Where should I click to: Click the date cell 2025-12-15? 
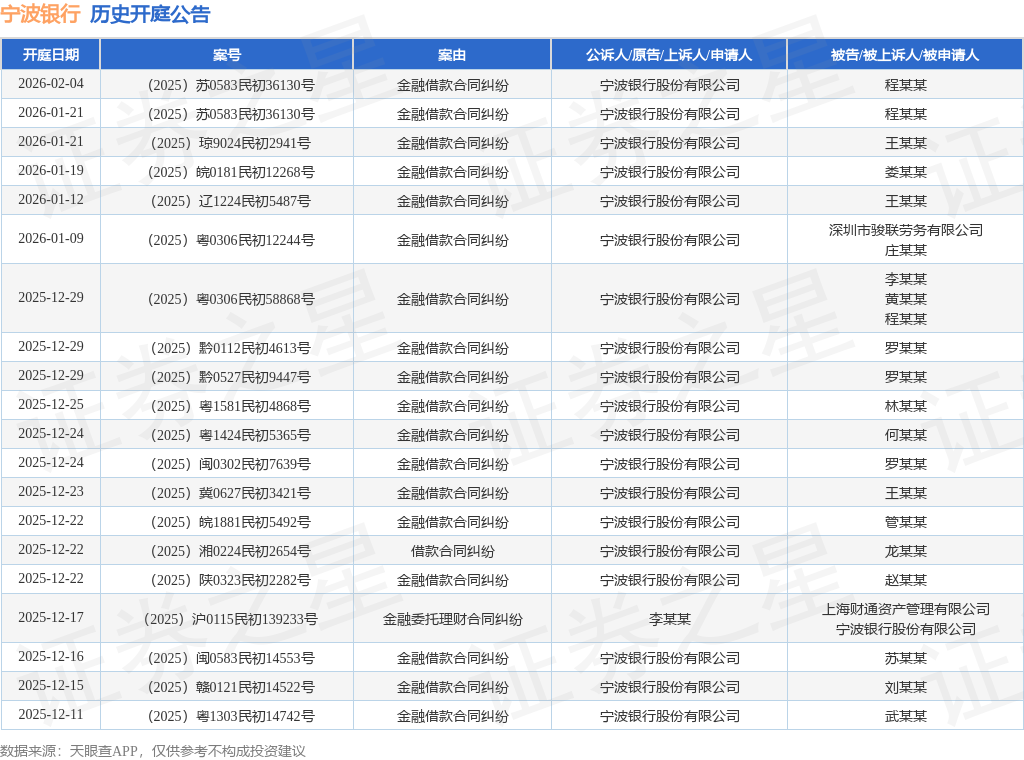coord(51,685)
